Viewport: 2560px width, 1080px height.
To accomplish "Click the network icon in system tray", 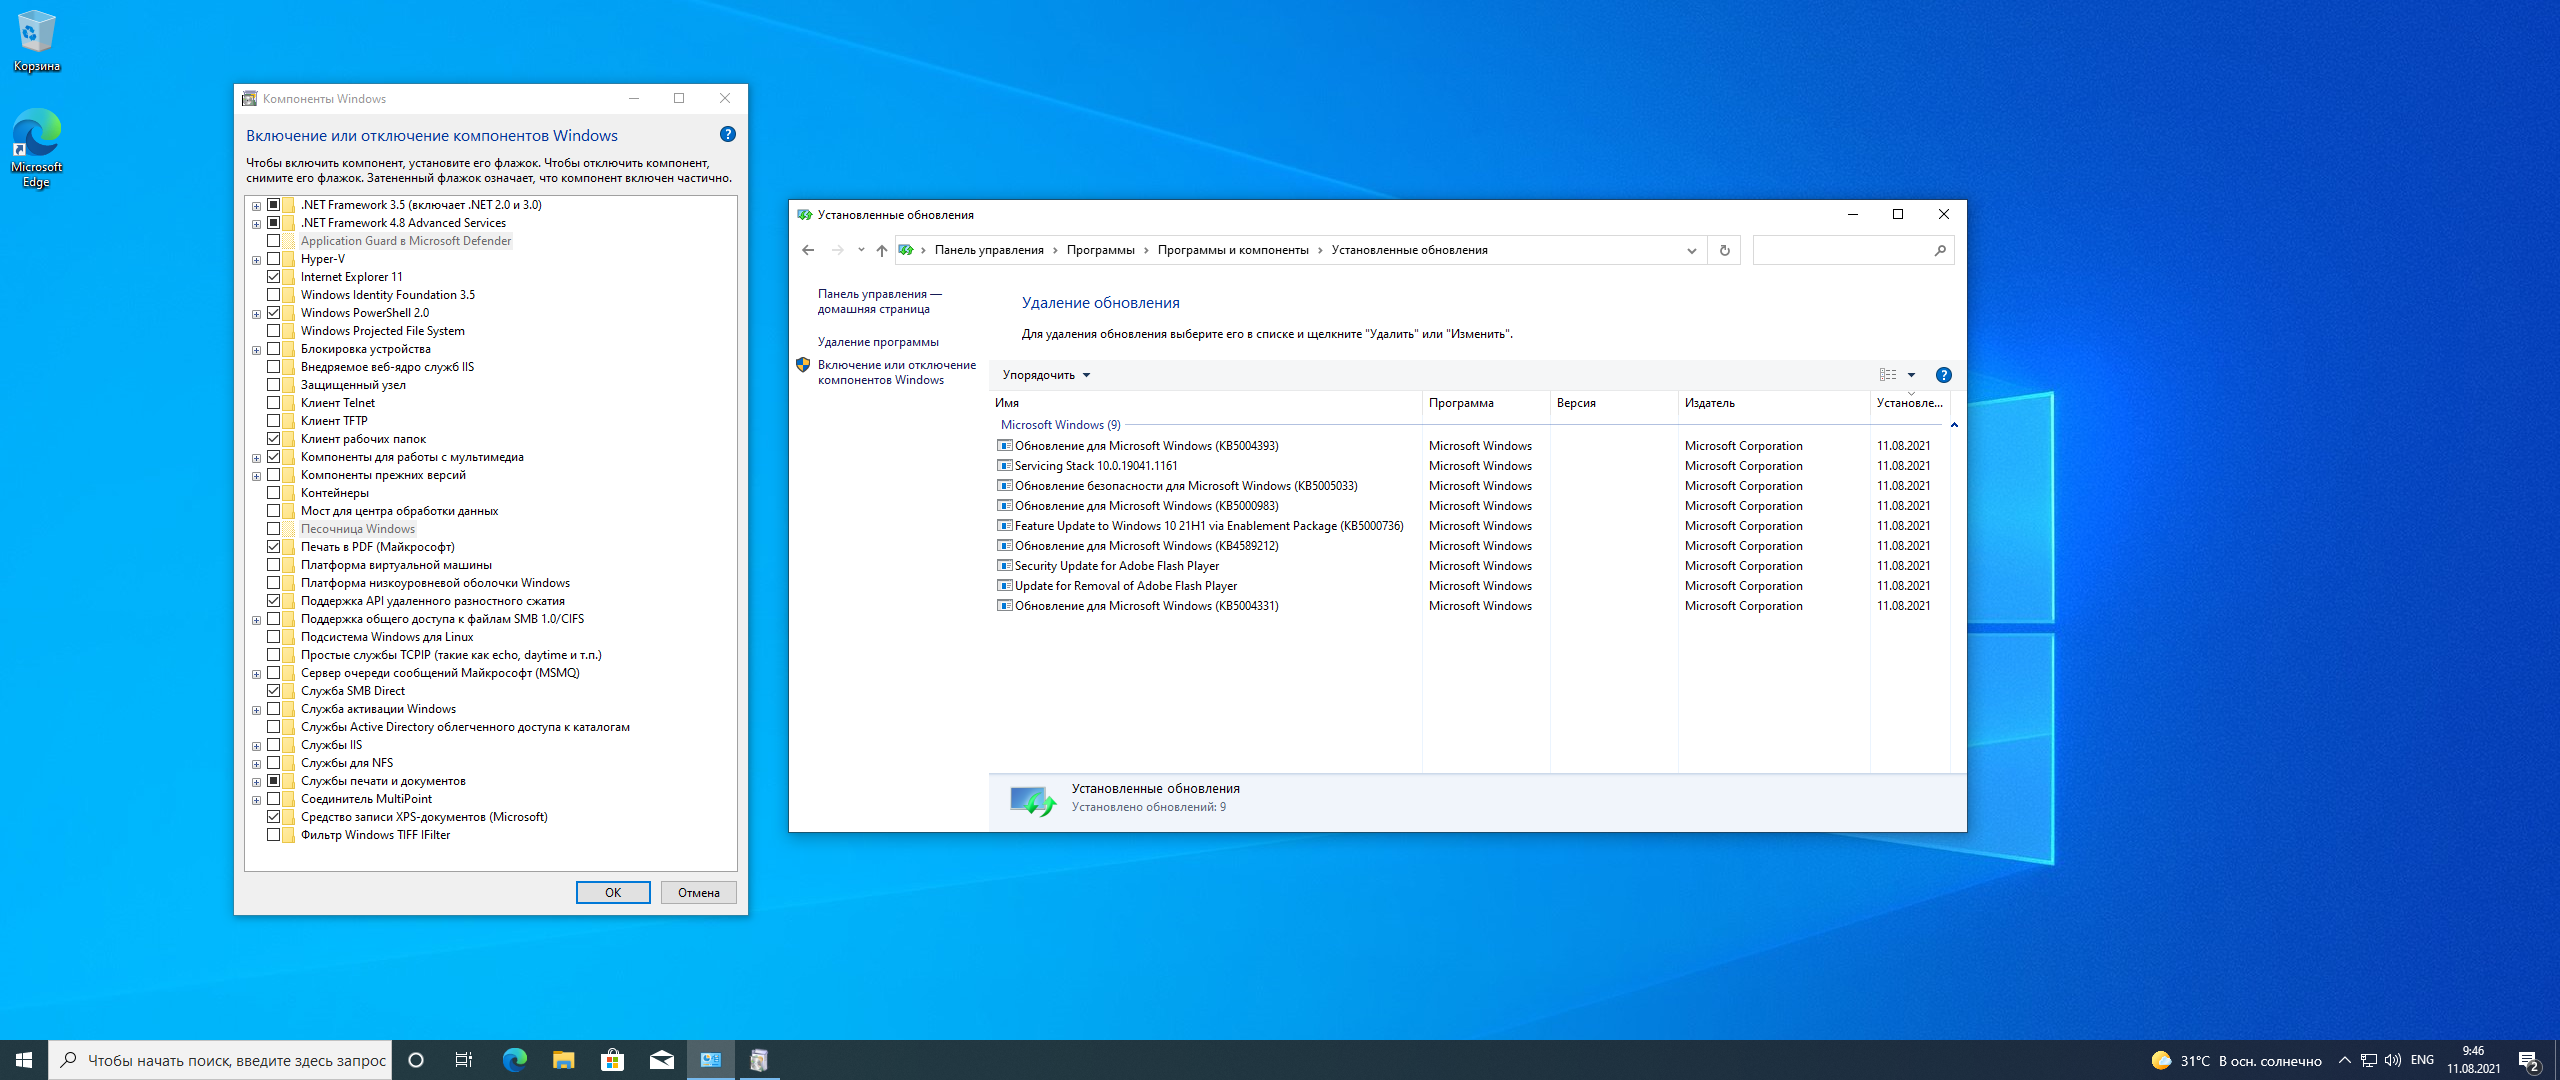I will pyautogui.click(x=2368, y=1060).
